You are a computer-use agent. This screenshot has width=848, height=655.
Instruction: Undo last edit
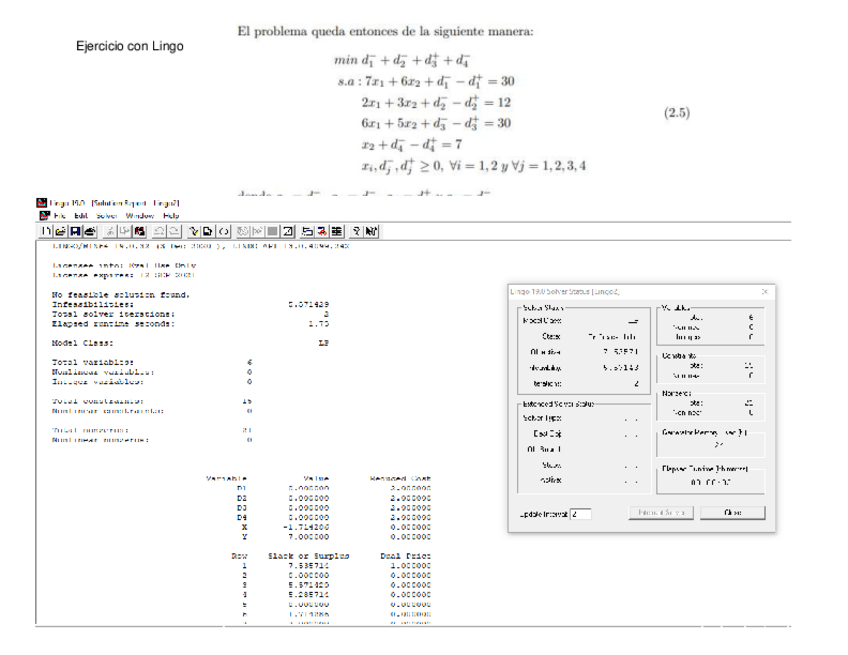159,231
